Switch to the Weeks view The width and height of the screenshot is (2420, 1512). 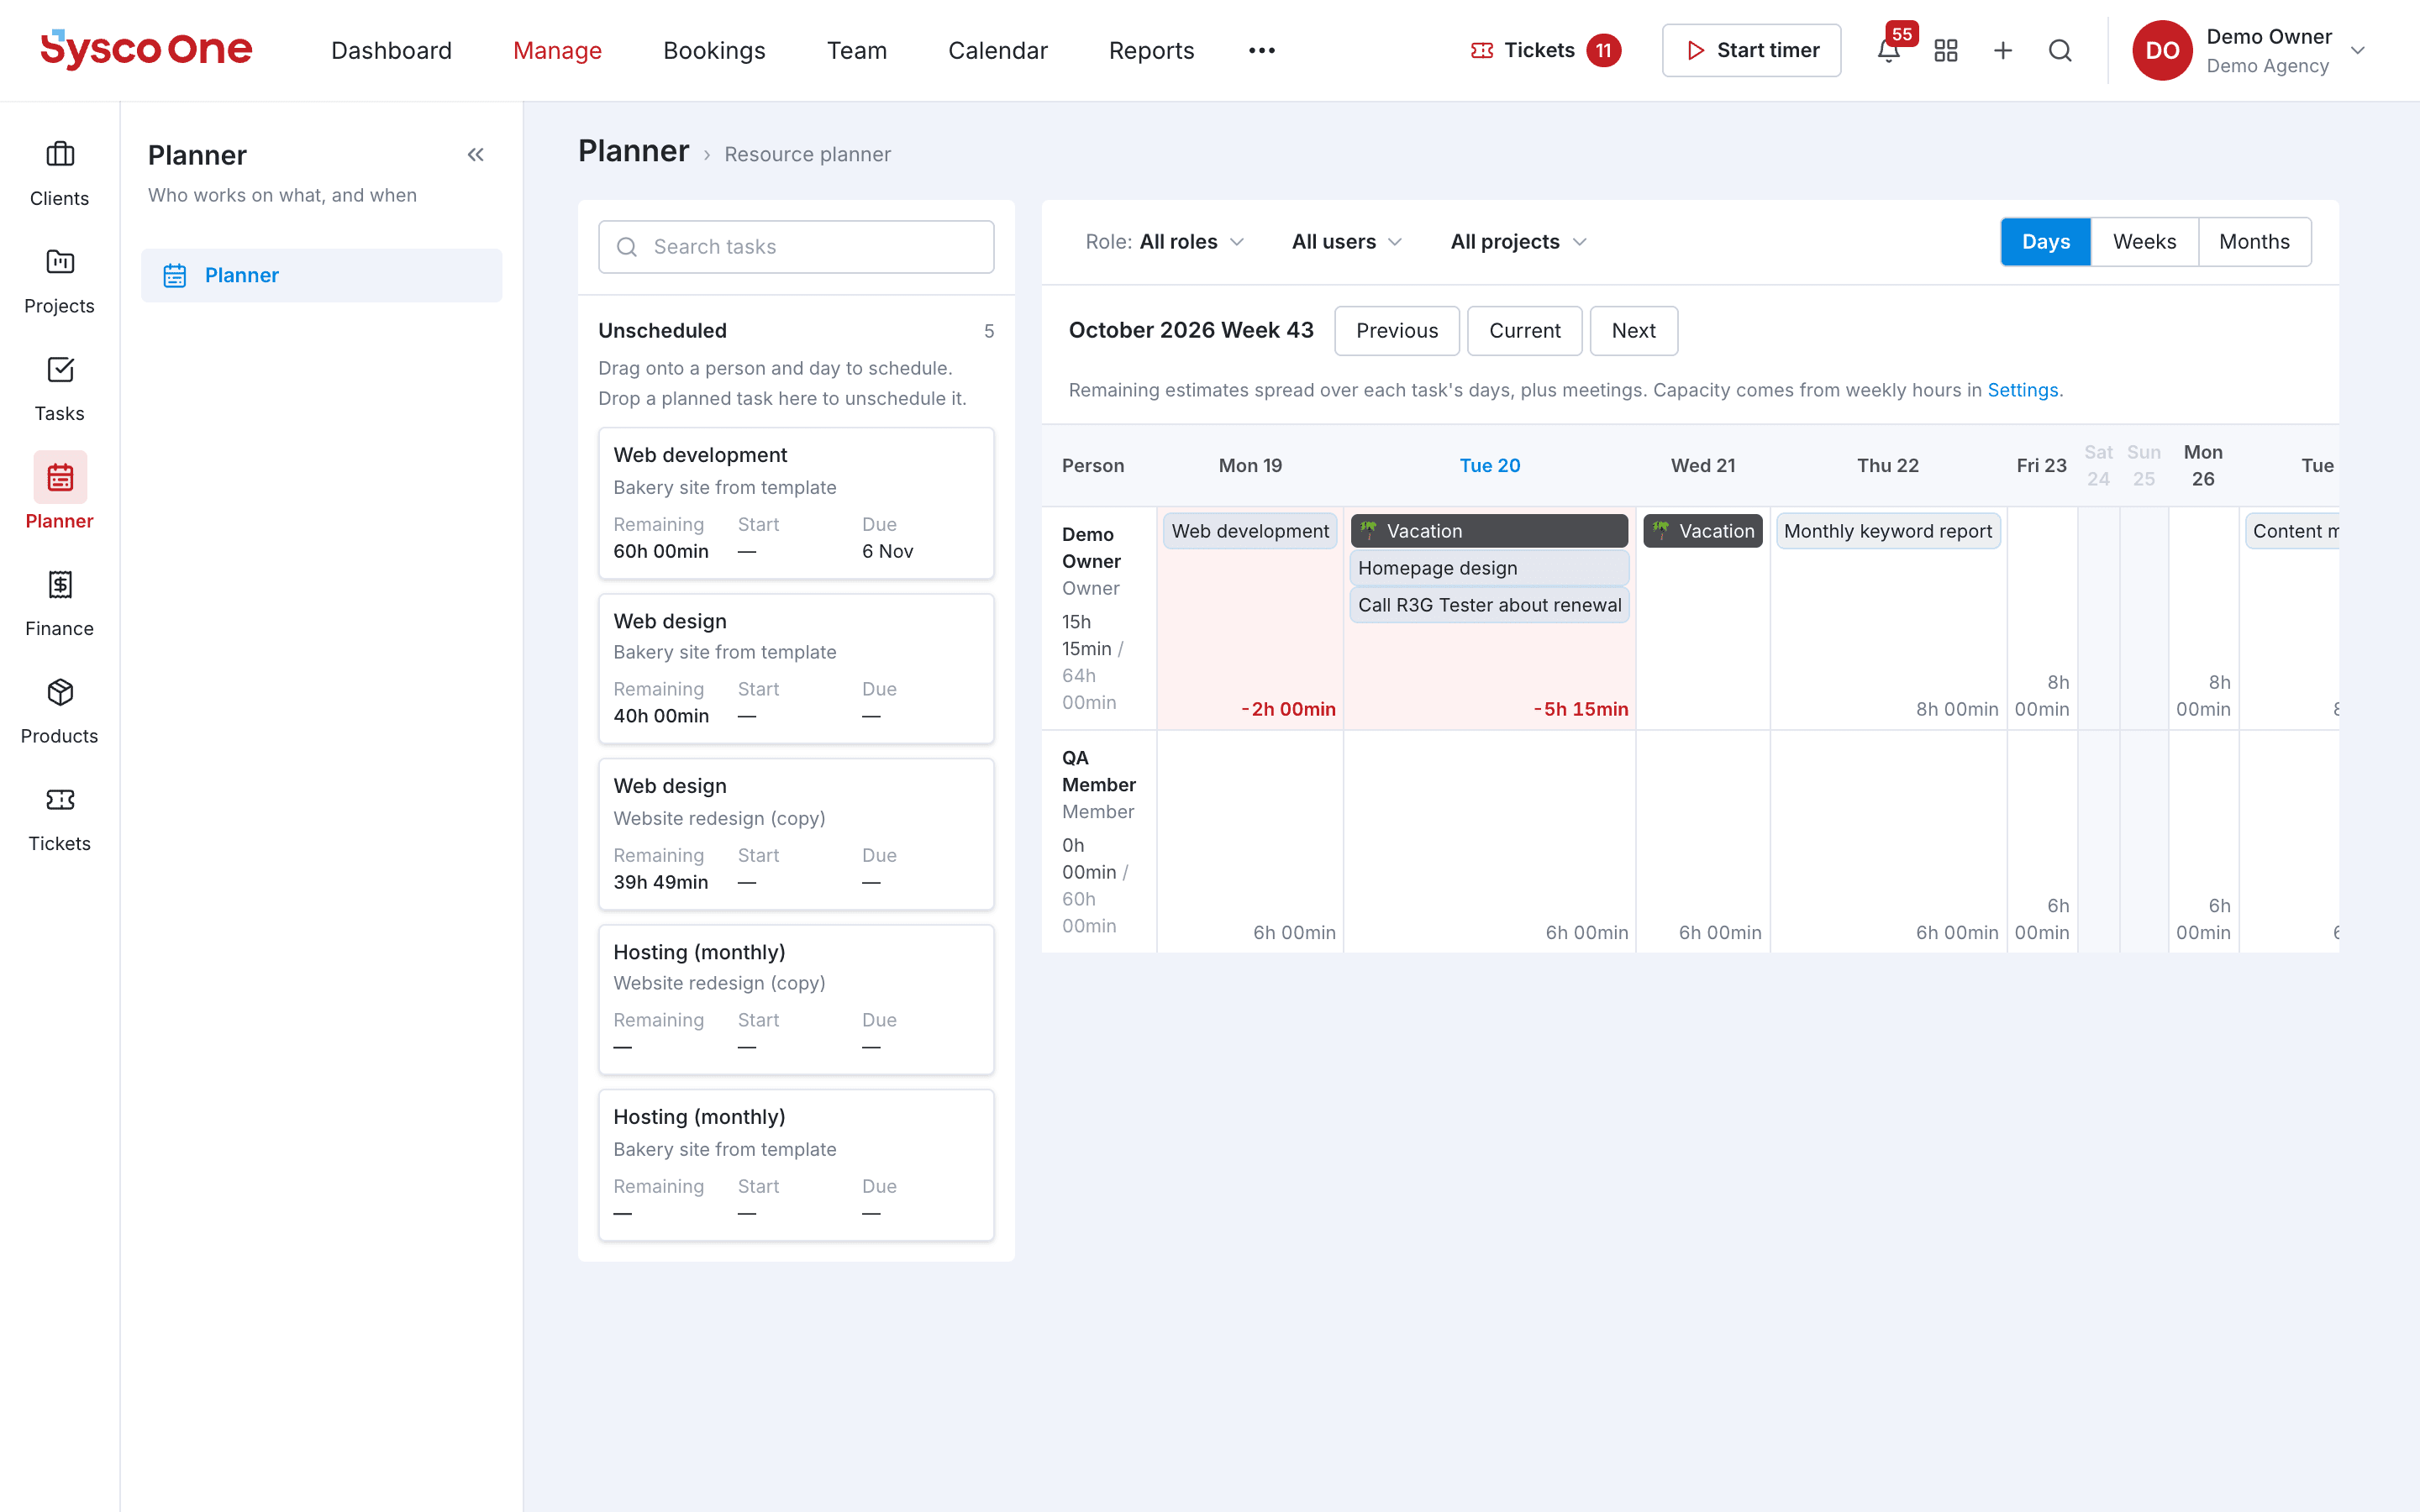(x=2144, y=242)
